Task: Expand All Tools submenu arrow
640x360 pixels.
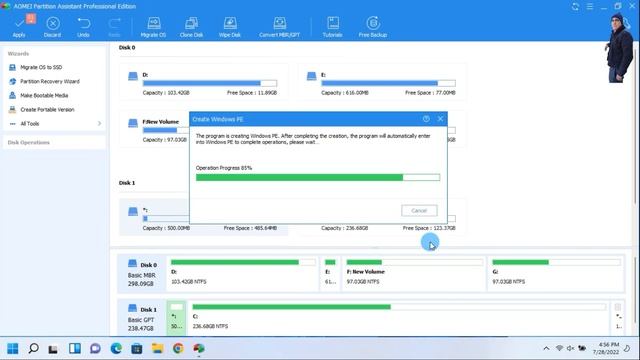Action: (99, 123)
